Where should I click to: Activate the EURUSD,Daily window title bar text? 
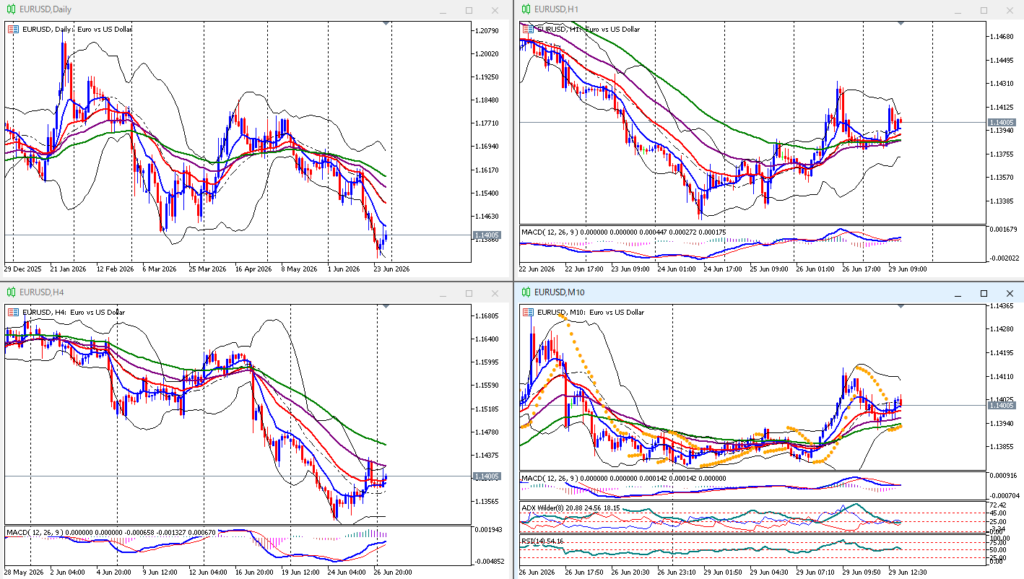pos(45,10)
